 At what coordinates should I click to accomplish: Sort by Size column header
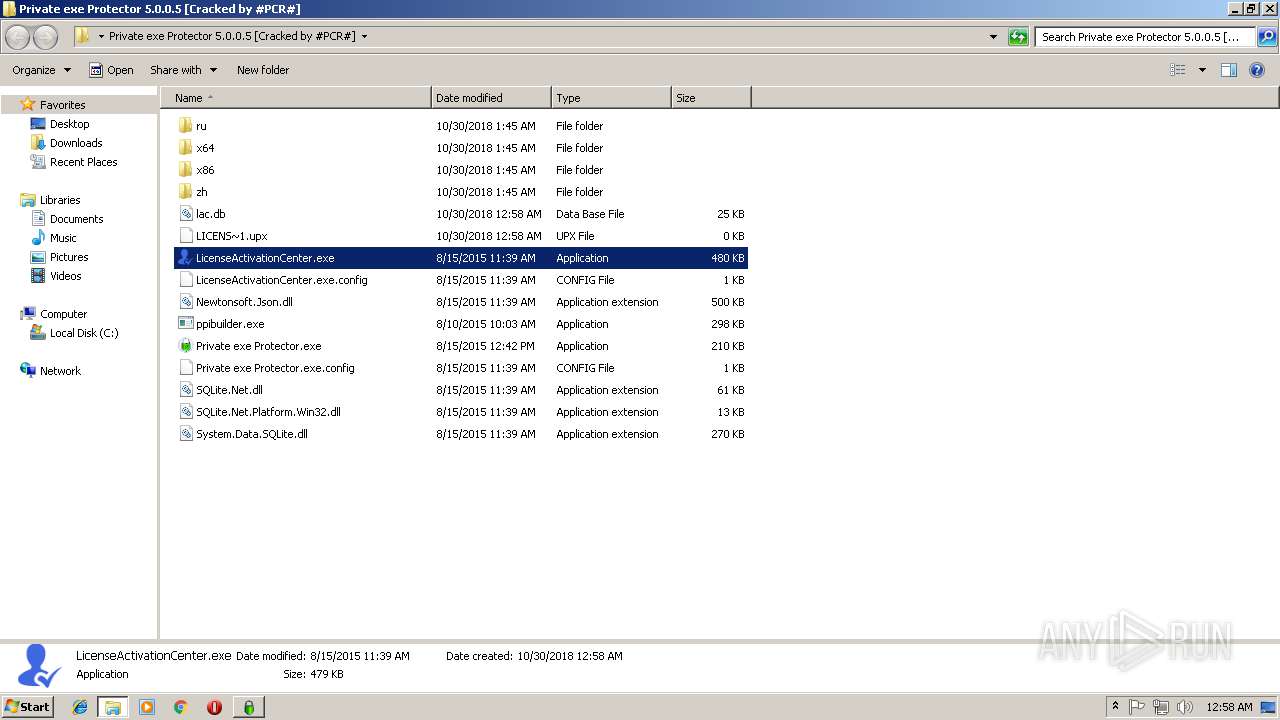click(711, 98)
